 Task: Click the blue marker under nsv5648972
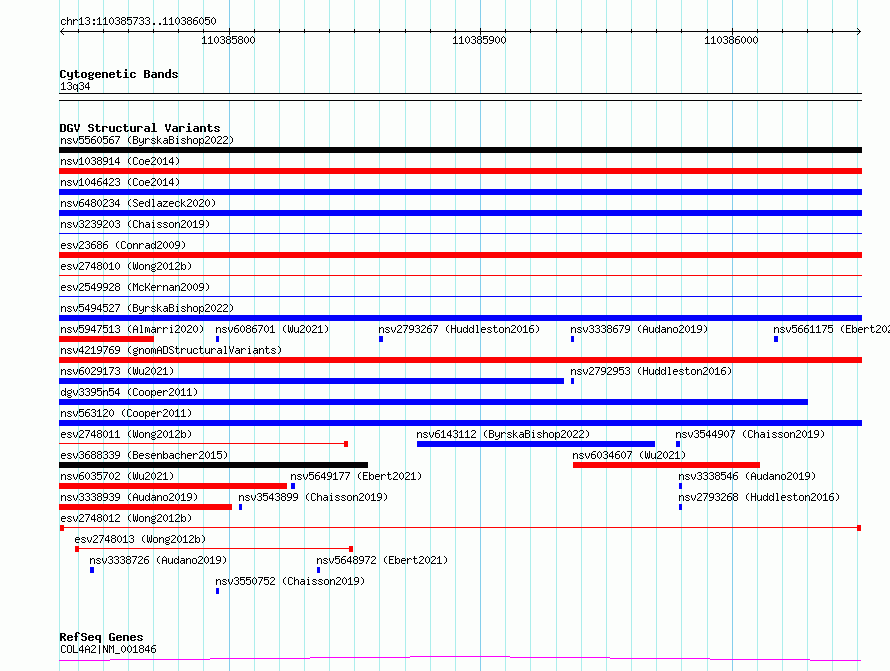(318, 570)
